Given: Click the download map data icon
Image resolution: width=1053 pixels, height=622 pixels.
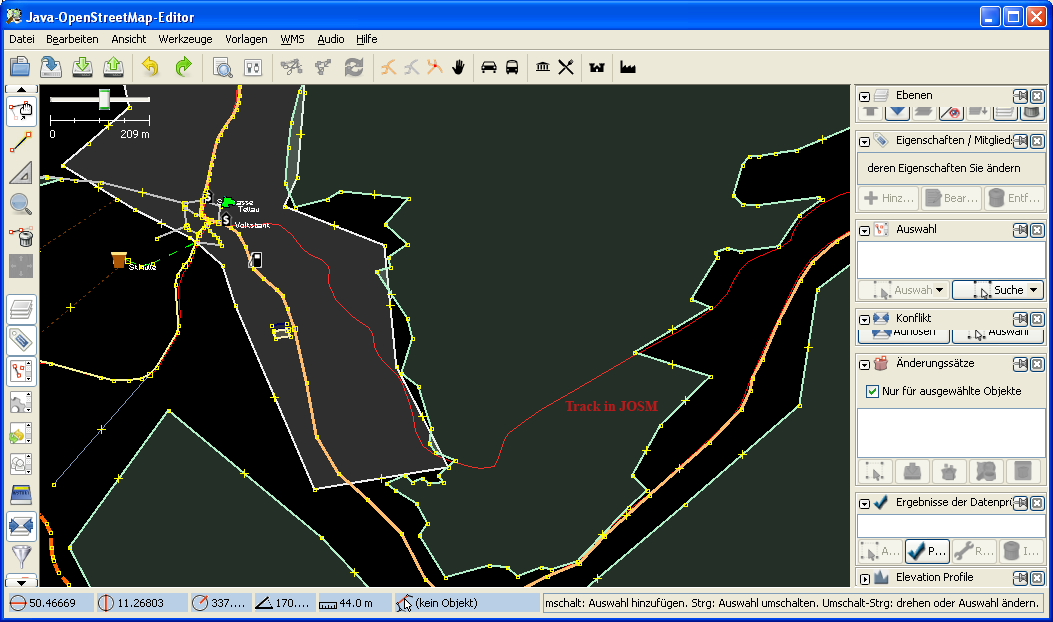Looking at the screenshot, I should tap(83, 67).
